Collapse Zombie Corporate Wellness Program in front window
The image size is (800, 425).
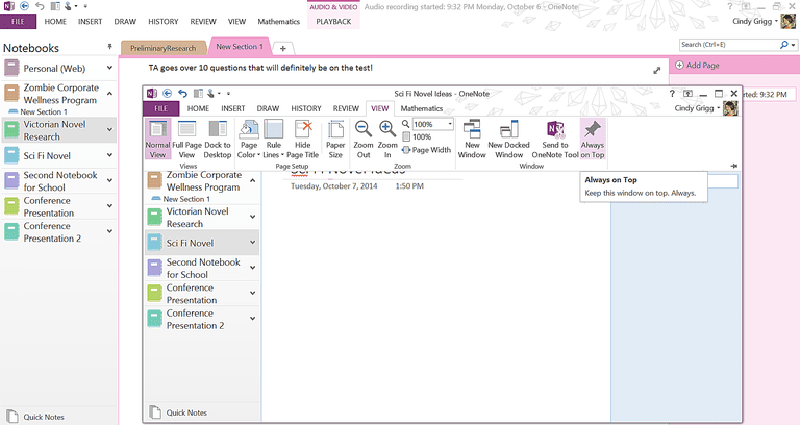pos(253,181)
